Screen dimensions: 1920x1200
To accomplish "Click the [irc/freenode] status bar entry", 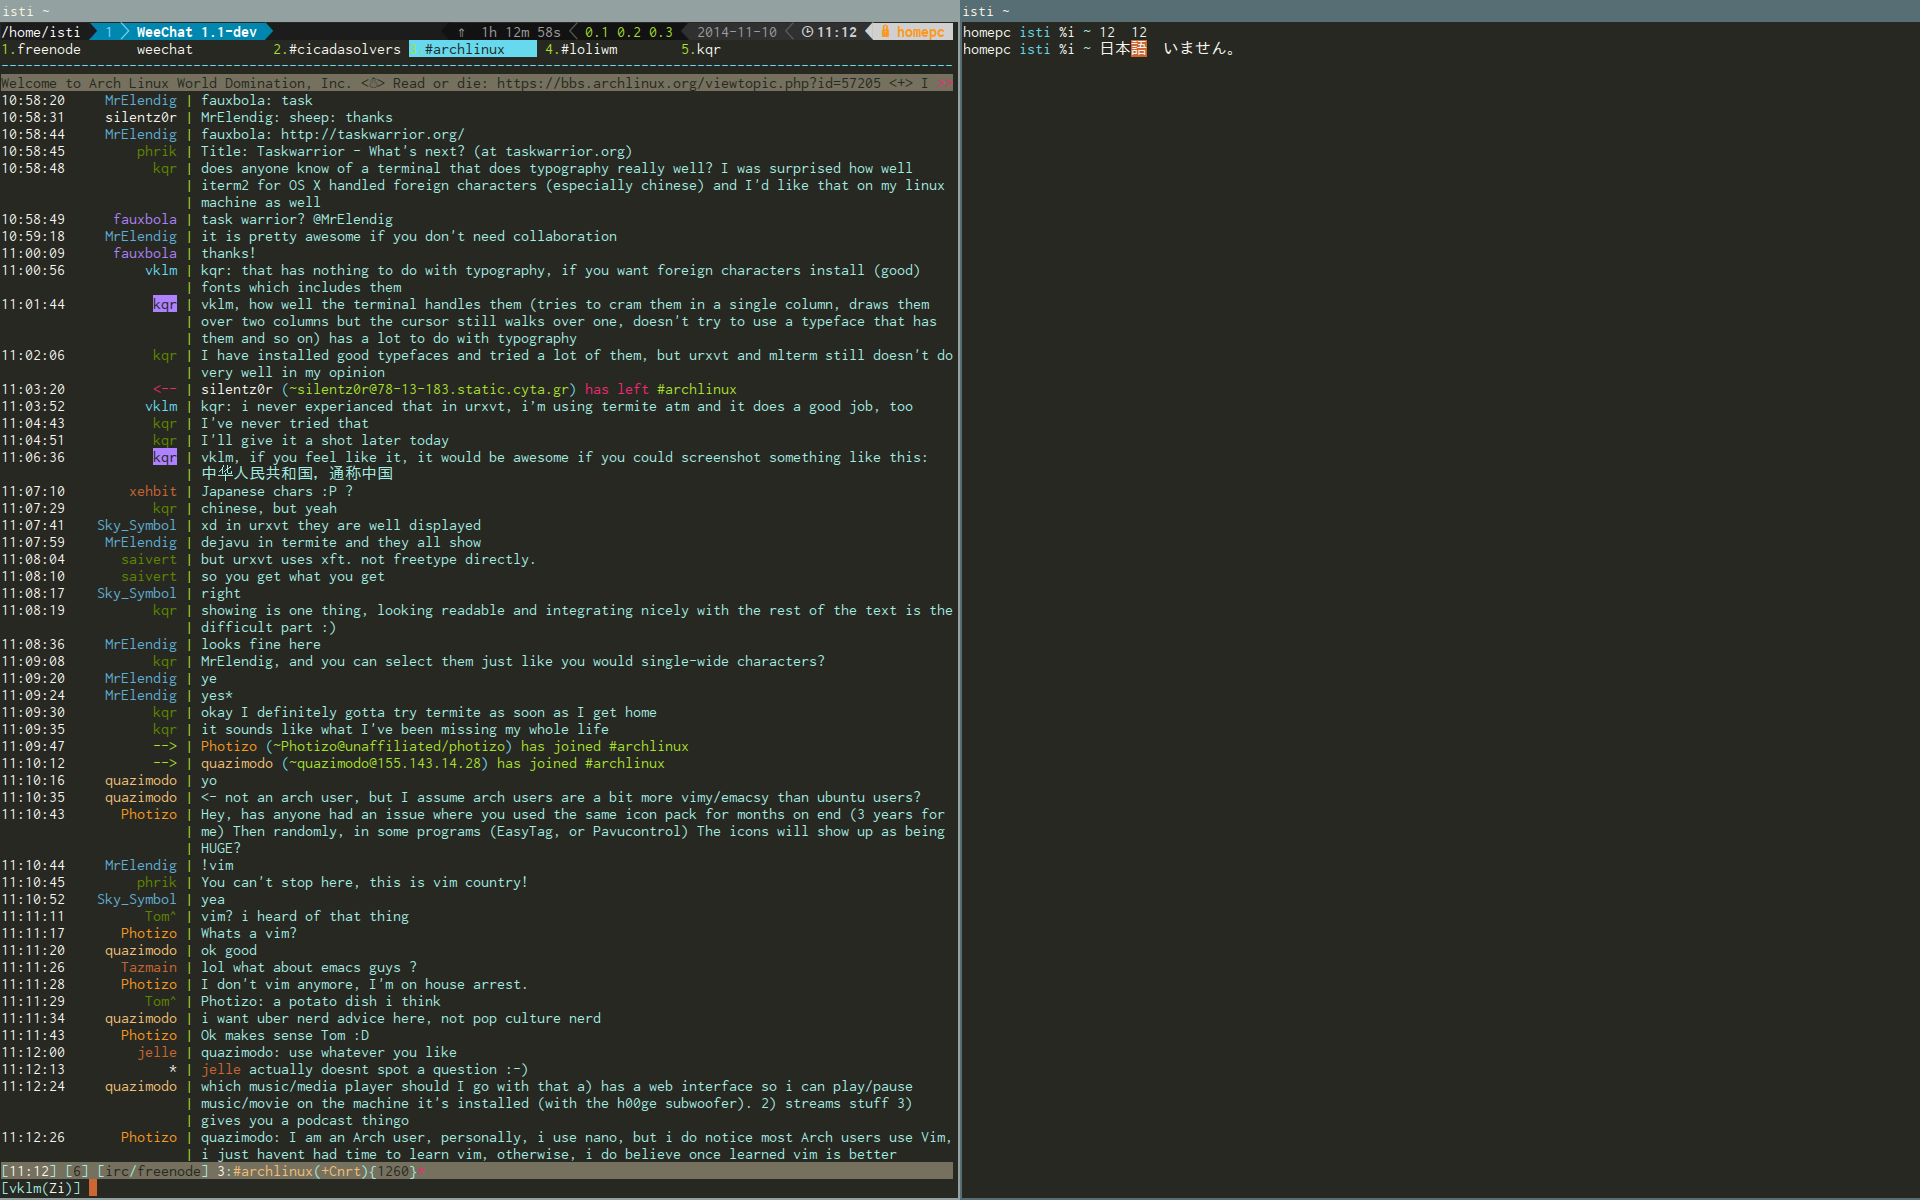I will point(153,1171).
